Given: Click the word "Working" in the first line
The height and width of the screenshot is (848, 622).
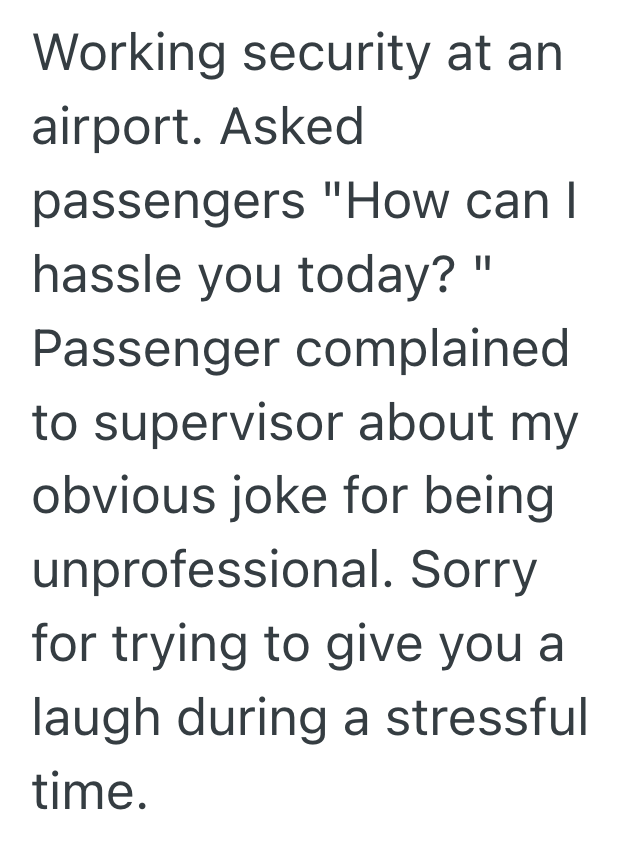Looking at the screenshot, I should pos(126,53).
